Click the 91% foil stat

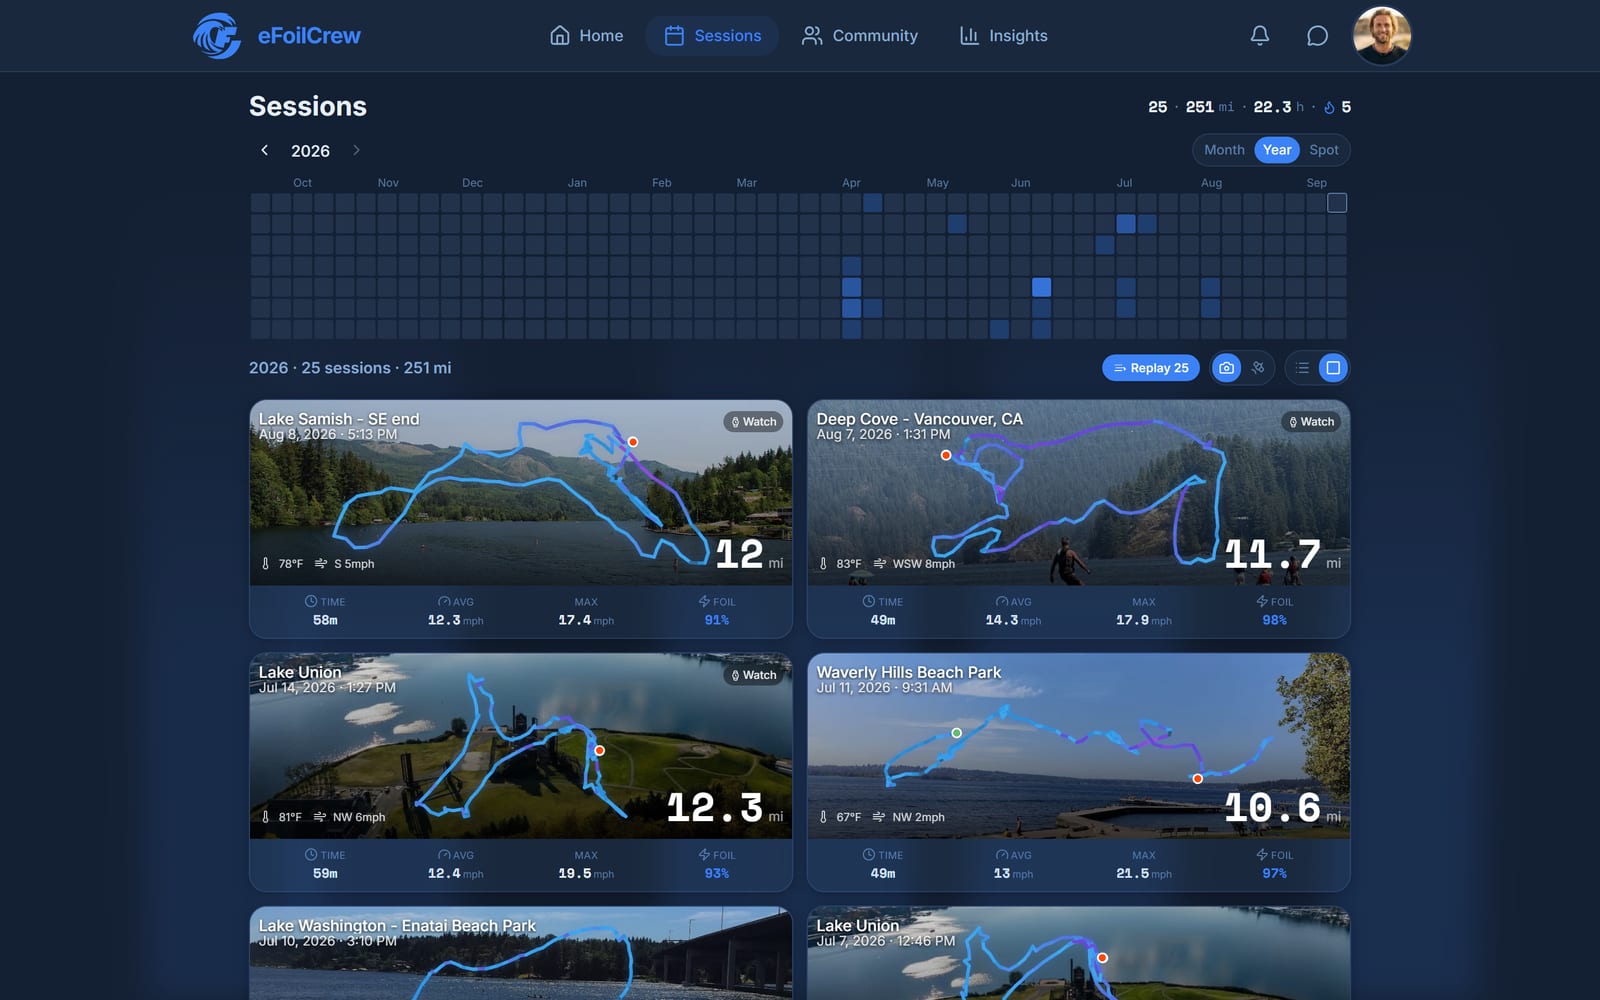tap(717, 620)
